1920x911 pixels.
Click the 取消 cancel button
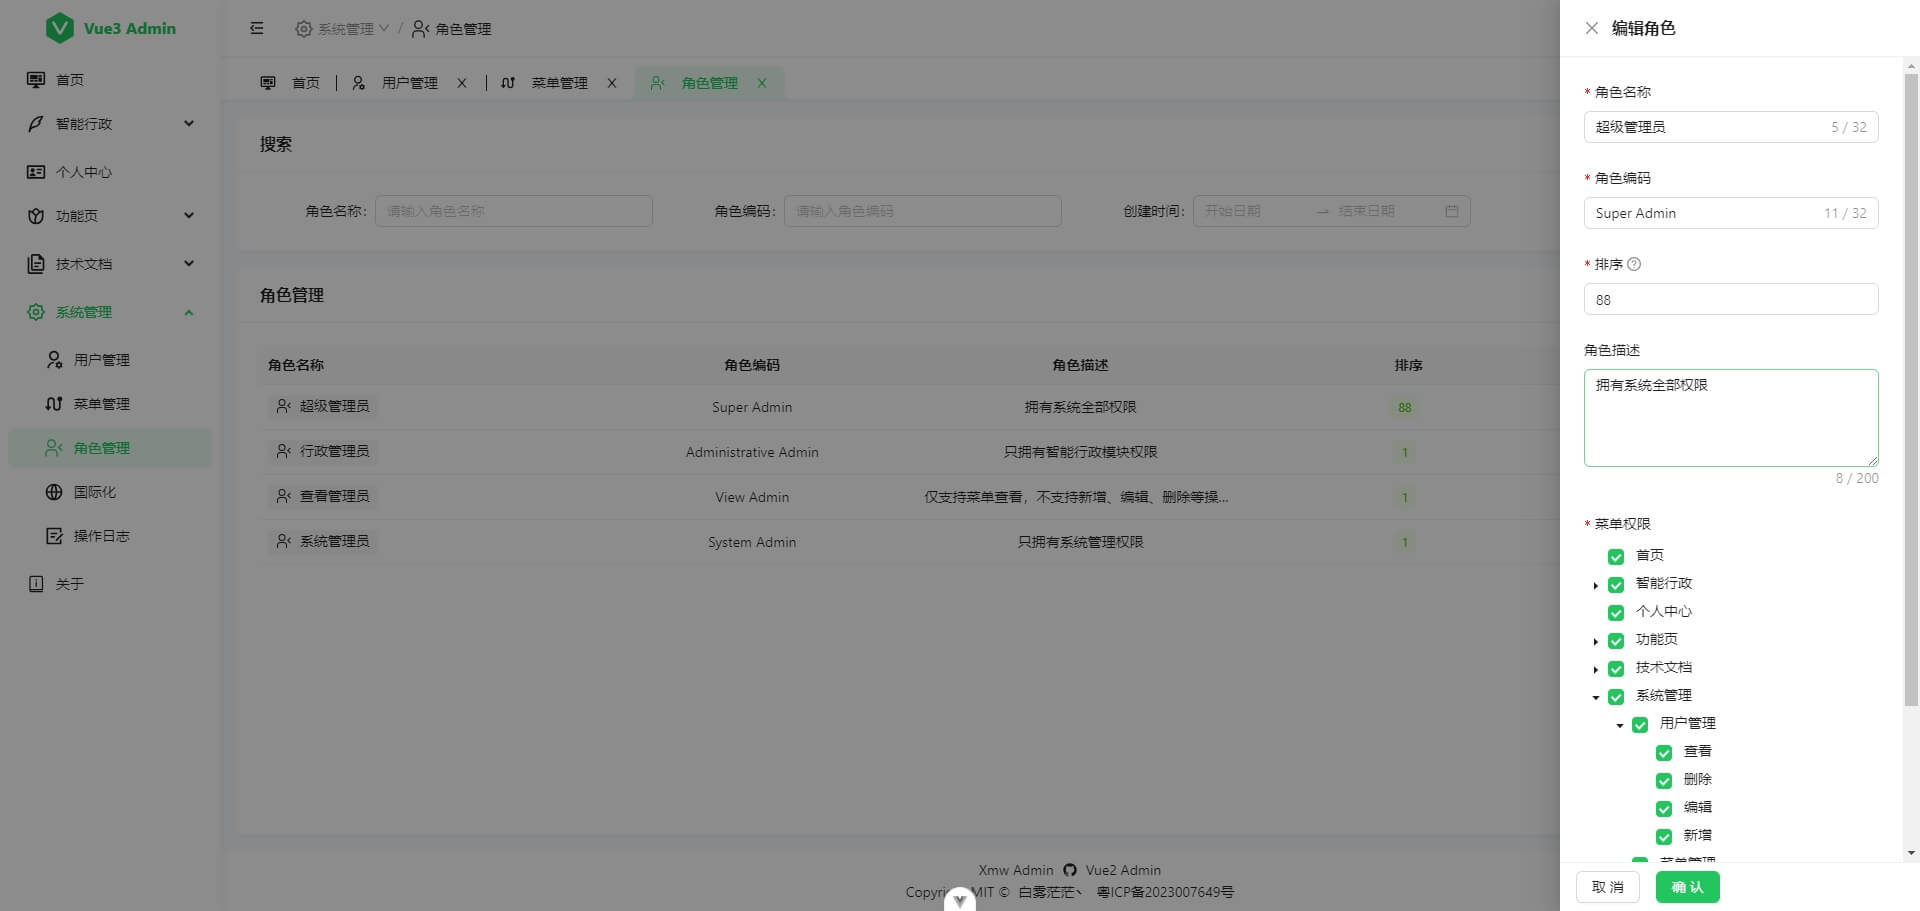coord(1608,887)
